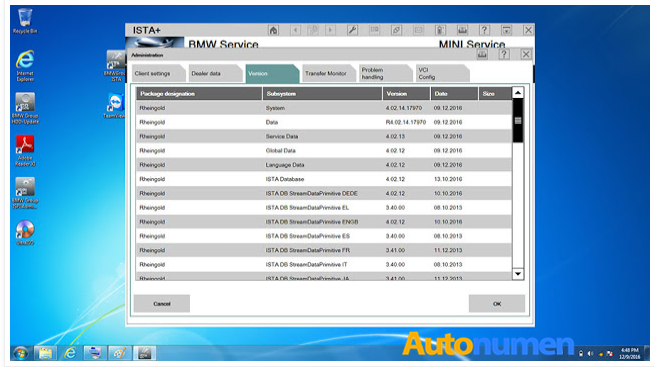Image resolution: width=654 pixels, height=367 pixels.
Task: Open the disc icon desktop shortcut
Action: coord(25,233)
